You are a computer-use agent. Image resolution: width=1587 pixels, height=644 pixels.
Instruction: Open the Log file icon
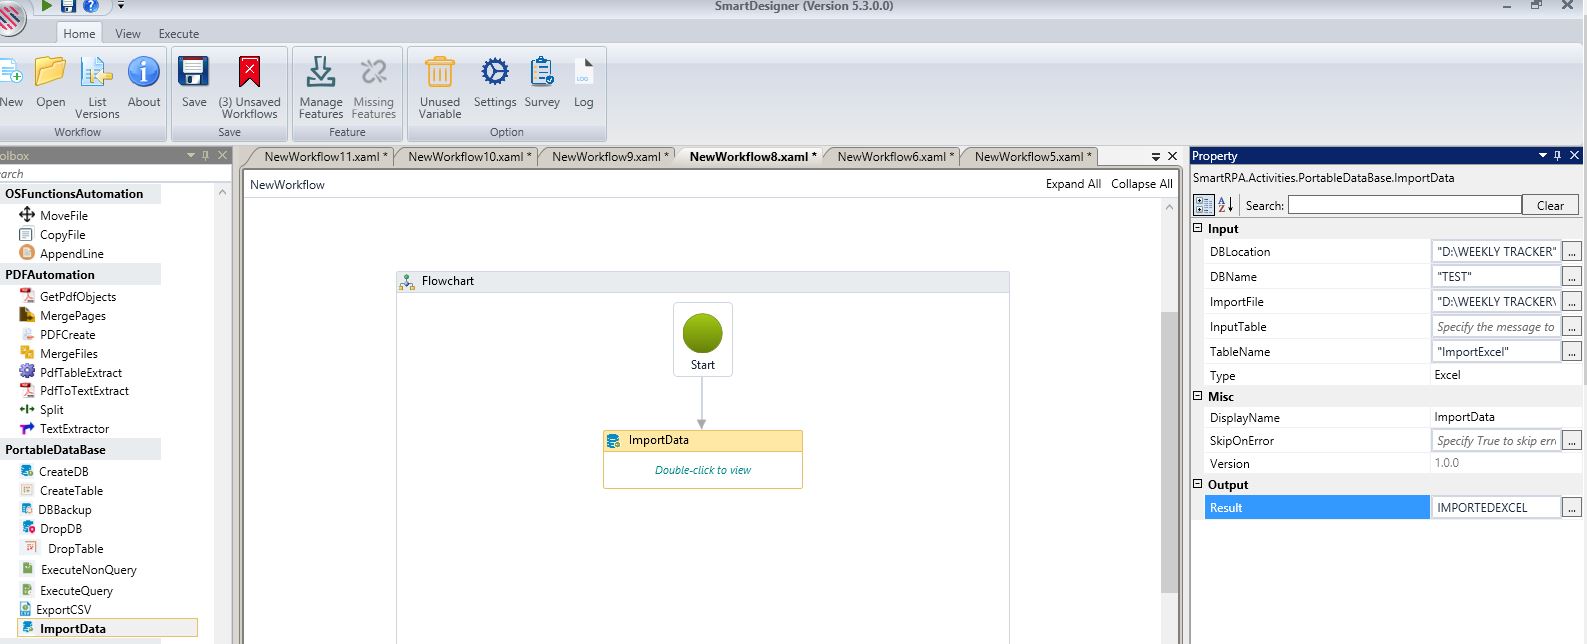point(583,73)
